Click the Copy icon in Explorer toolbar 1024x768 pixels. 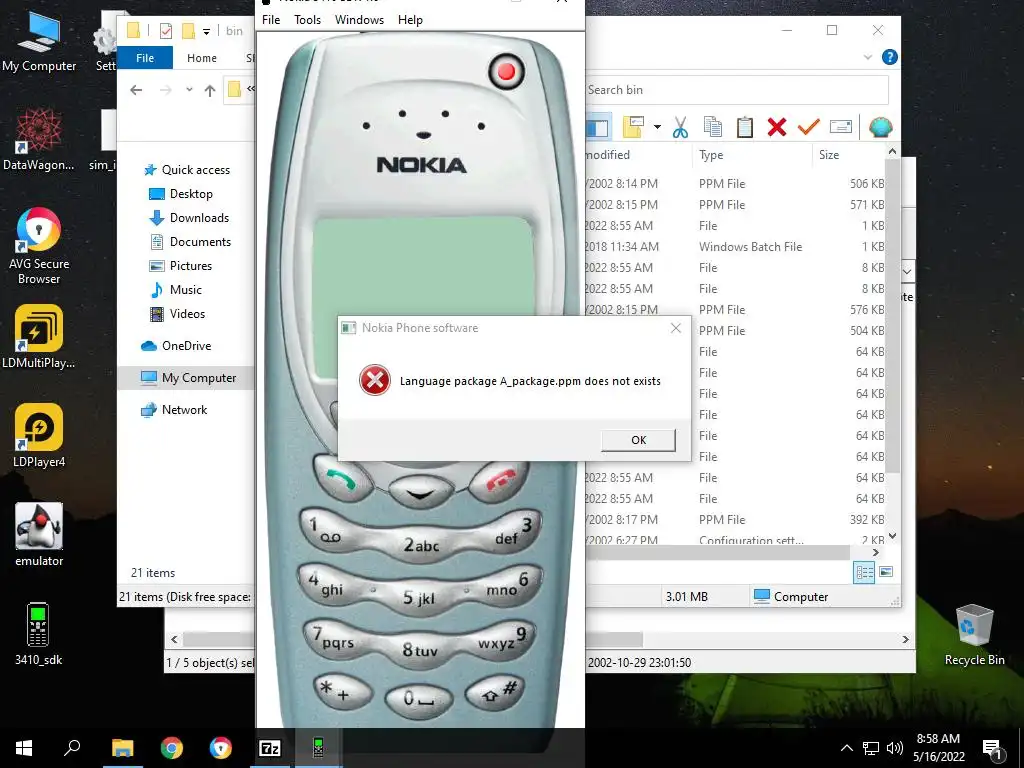[x=712, y=127]
